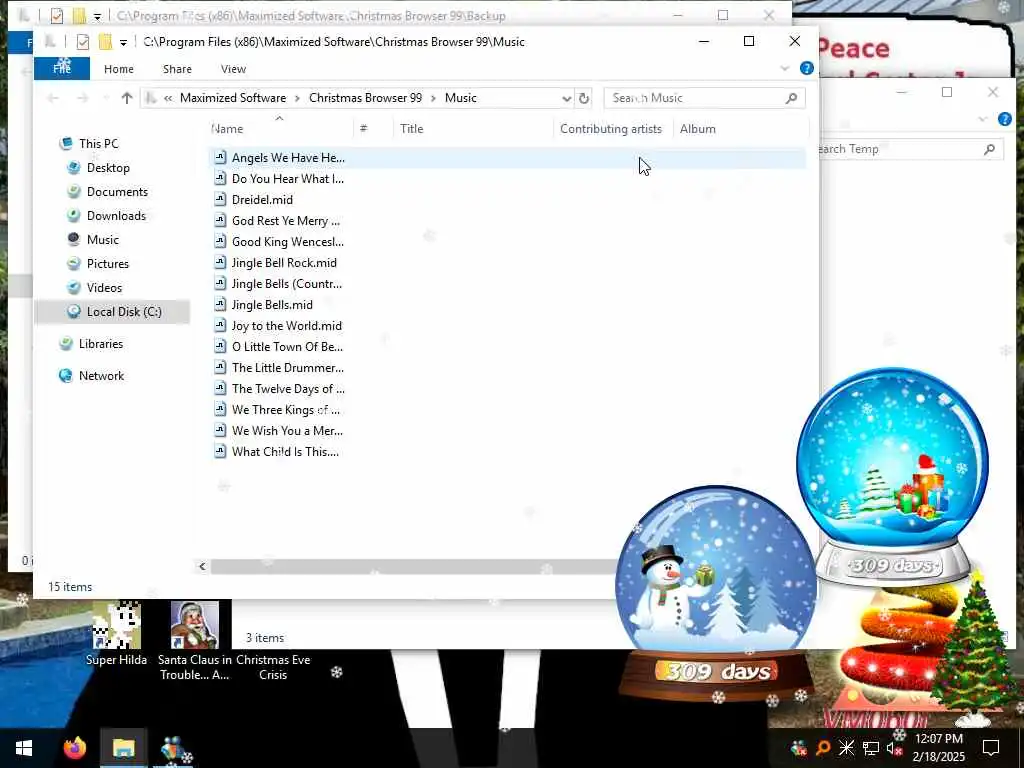Expand the ribbon with the chevron
Screen dimensions: 1024x768
(784, 68)
